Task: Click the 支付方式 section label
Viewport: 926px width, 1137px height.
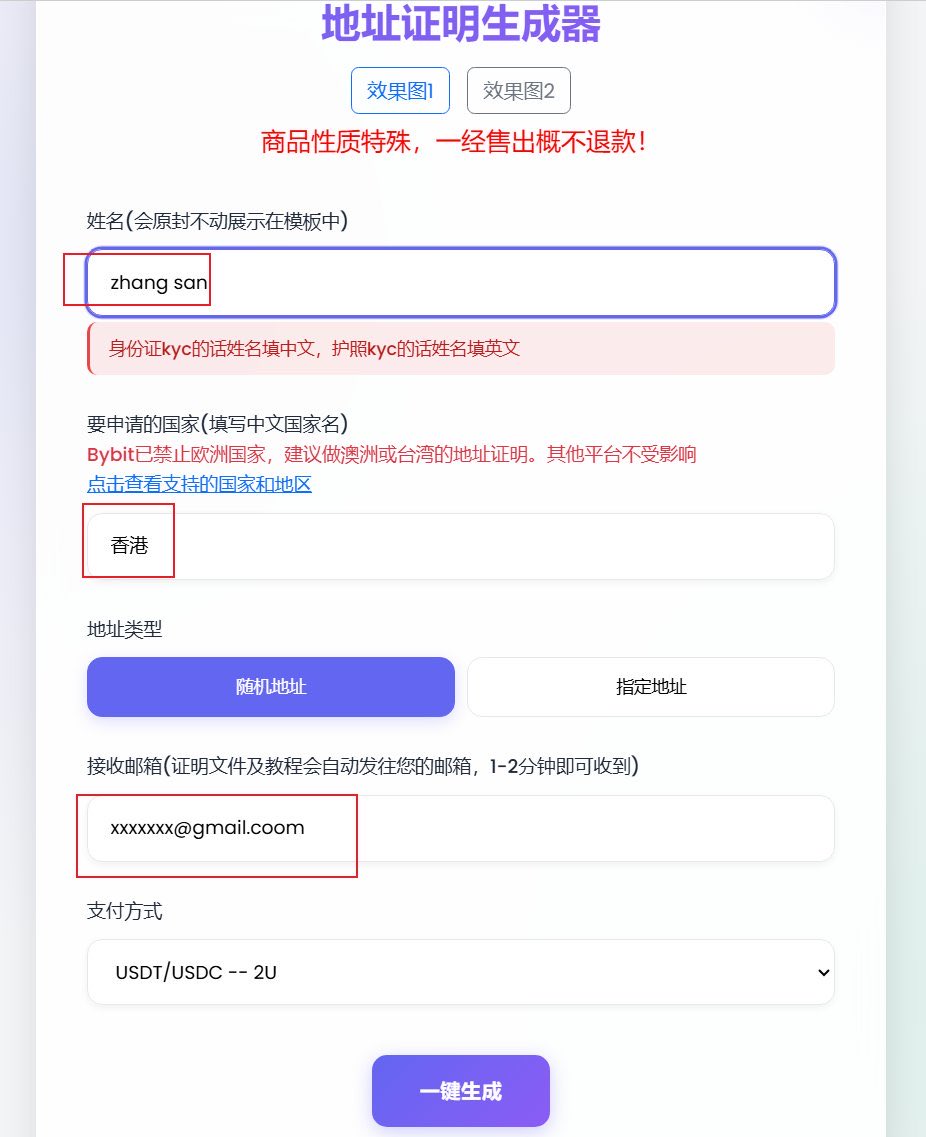Action: (x=125, y=911)
